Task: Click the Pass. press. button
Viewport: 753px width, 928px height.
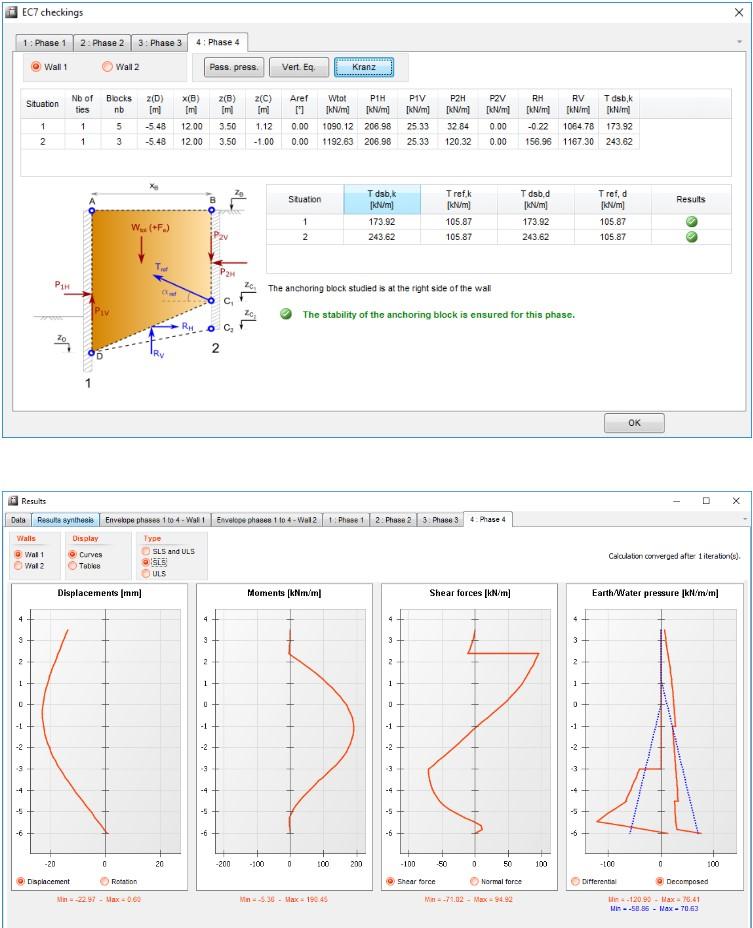Action: 234,67
